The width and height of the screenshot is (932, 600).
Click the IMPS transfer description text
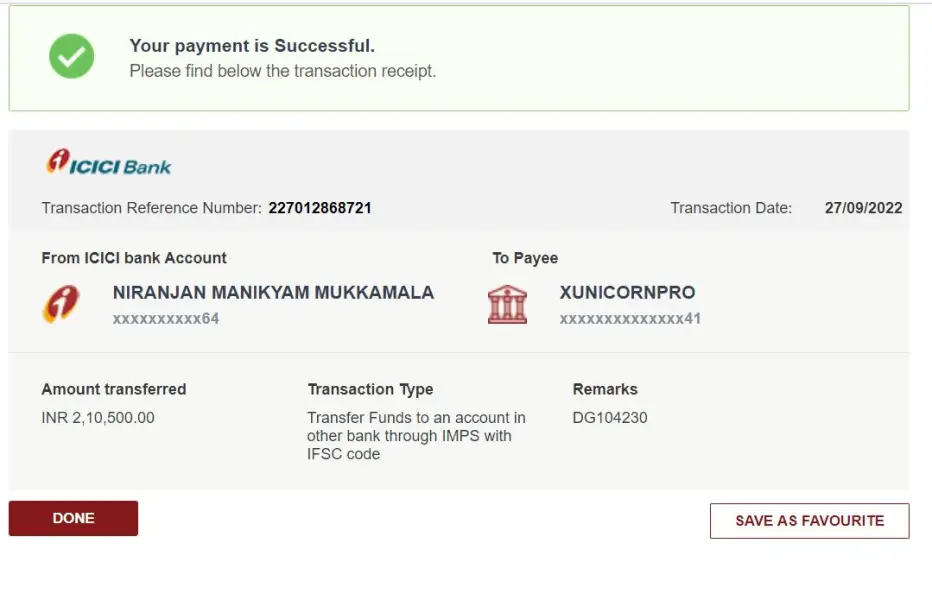415,435
